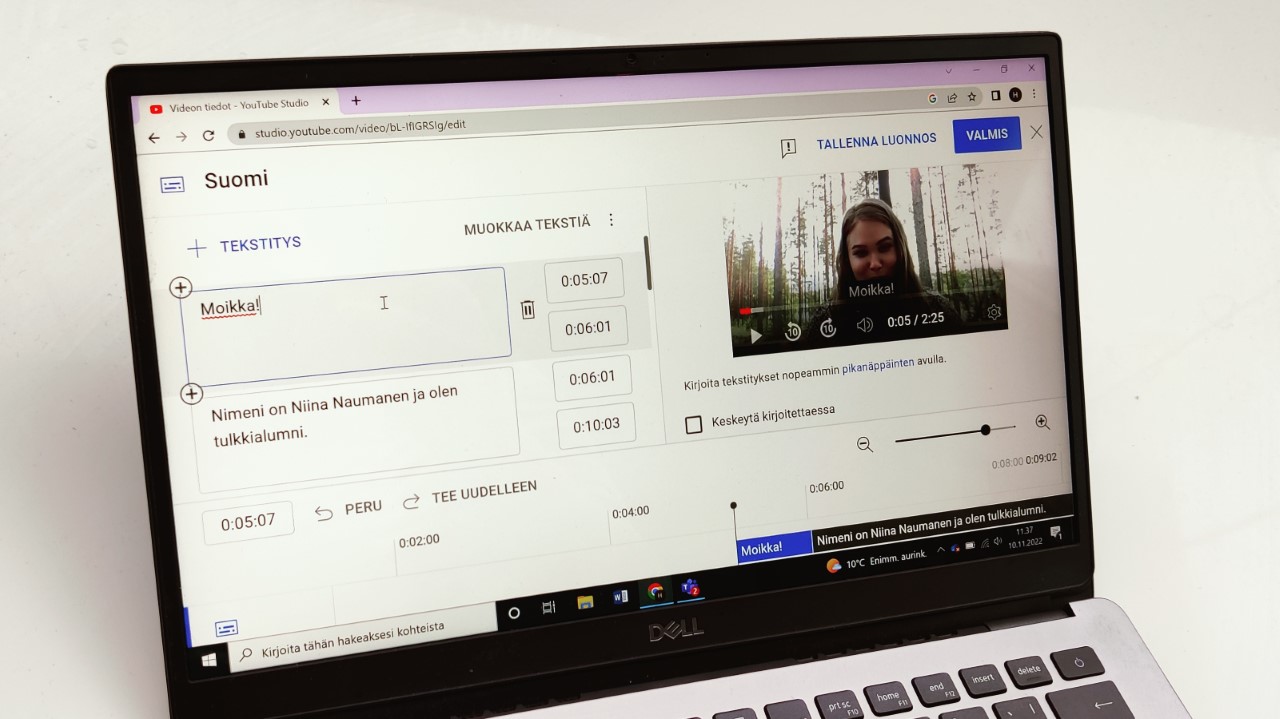Open the pikanäppäinten shortcuts link

coord(877,364)
